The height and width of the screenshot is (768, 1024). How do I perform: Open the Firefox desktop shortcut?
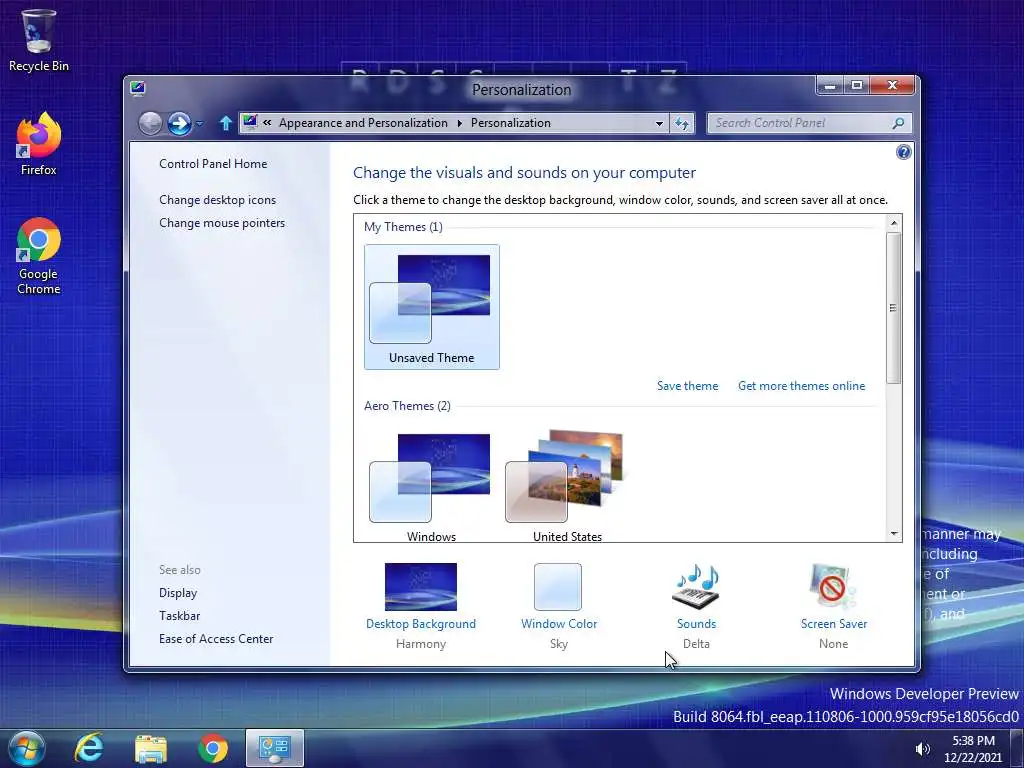[x=38, y=144]
